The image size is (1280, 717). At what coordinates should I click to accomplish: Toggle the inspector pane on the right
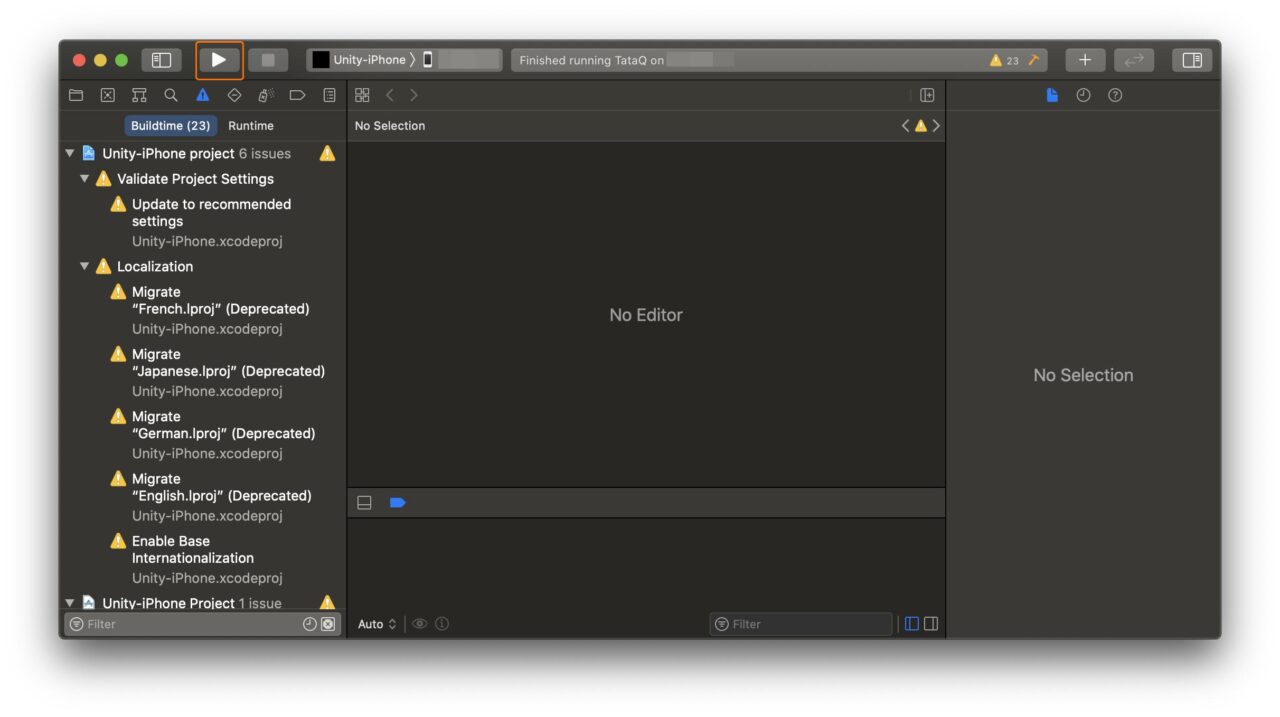[1191, 60]
